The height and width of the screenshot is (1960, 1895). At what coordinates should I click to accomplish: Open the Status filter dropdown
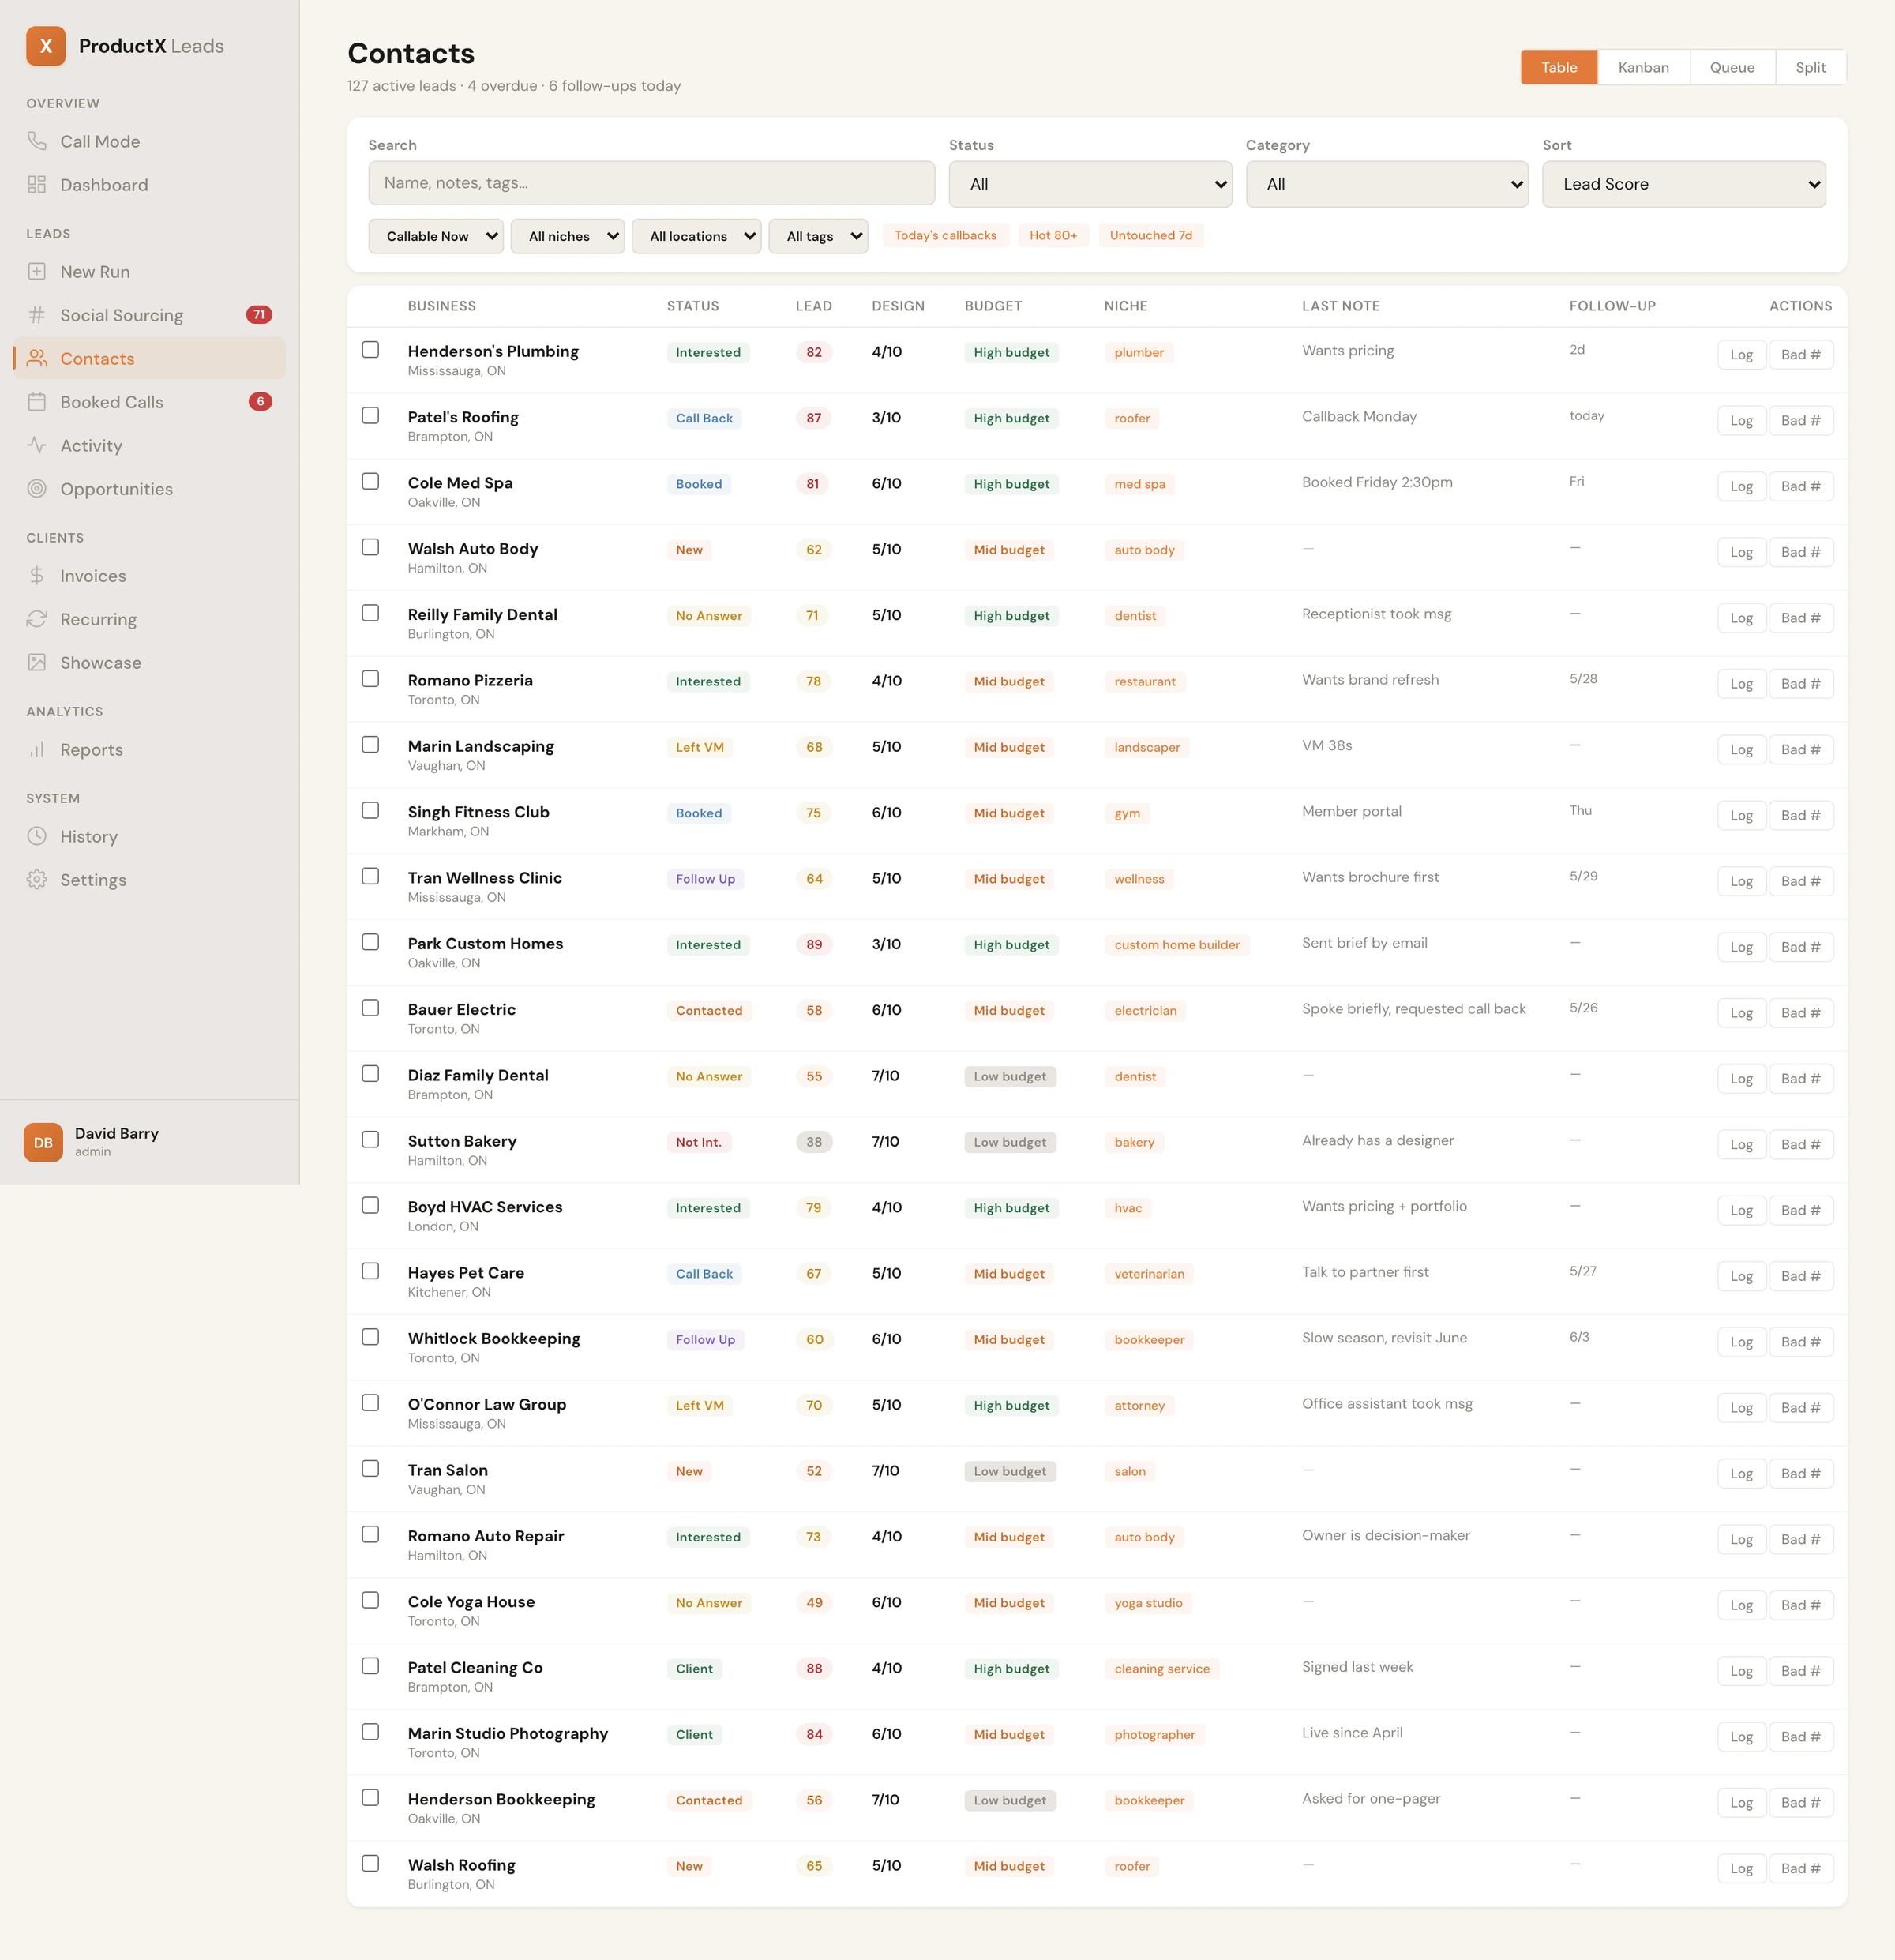coord(1090,184)
